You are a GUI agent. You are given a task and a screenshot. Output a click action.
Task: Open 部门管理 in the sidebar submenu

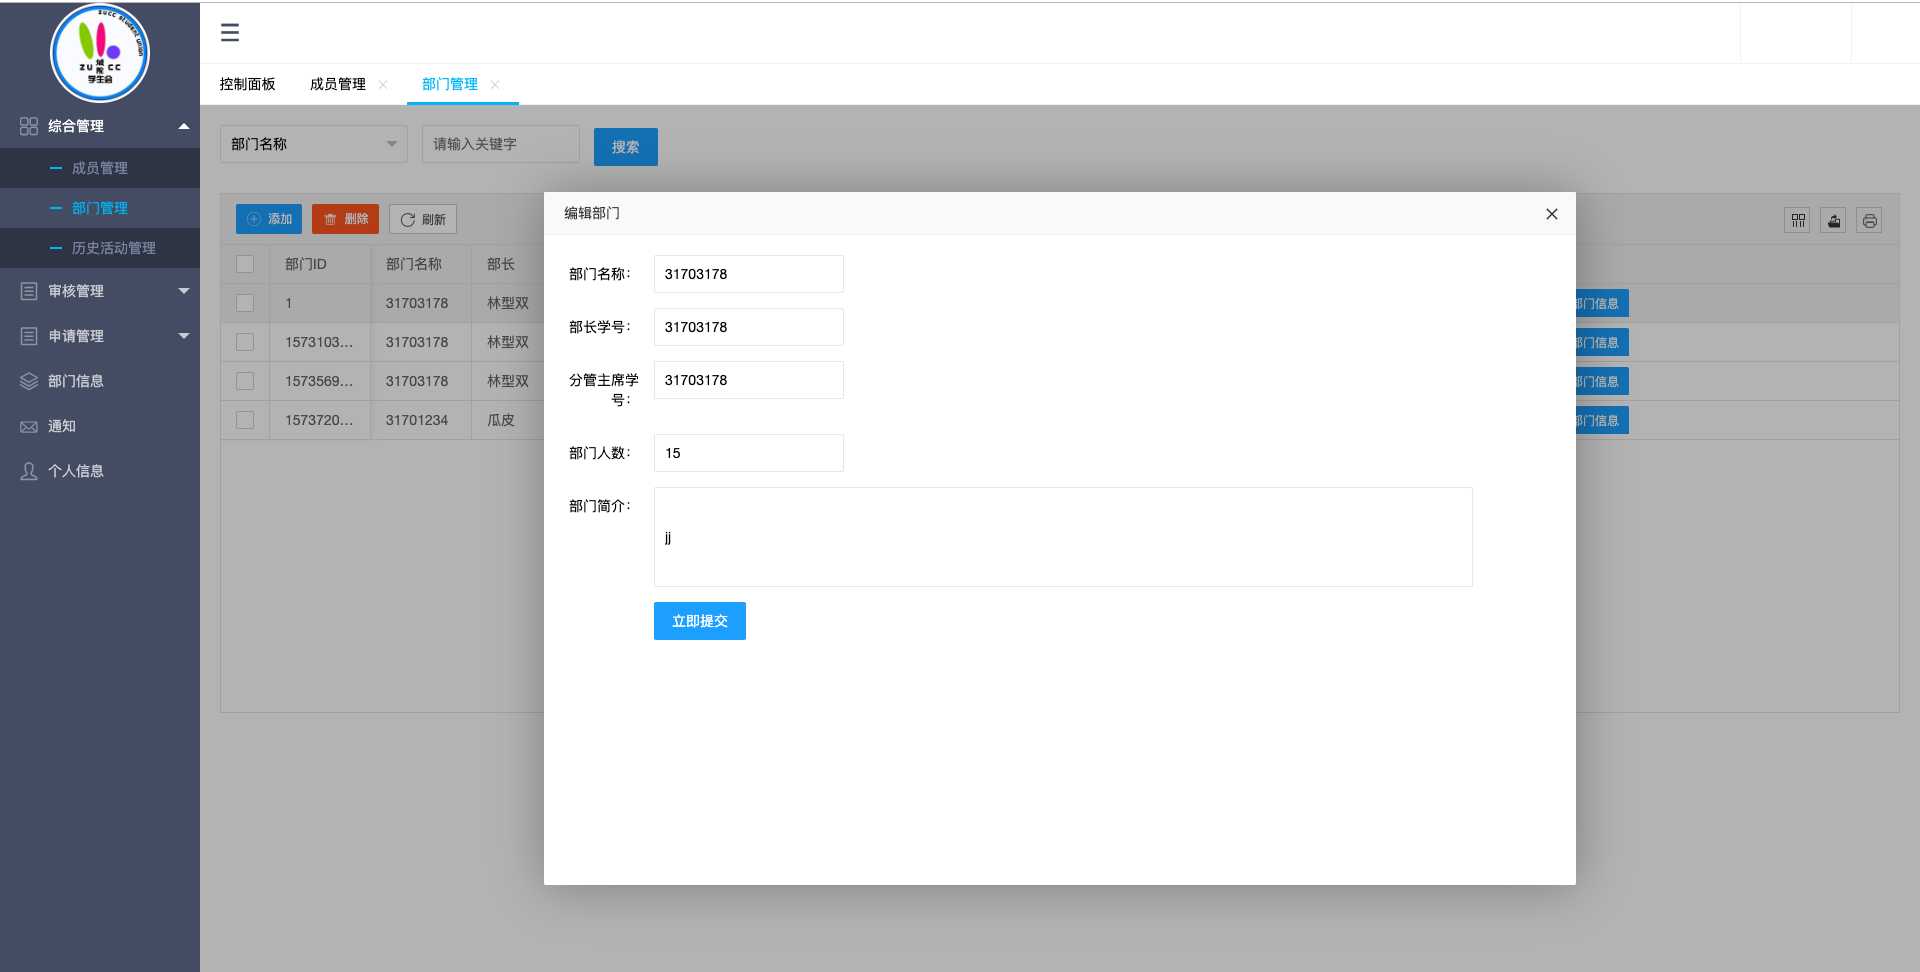[x=100, y=208]
